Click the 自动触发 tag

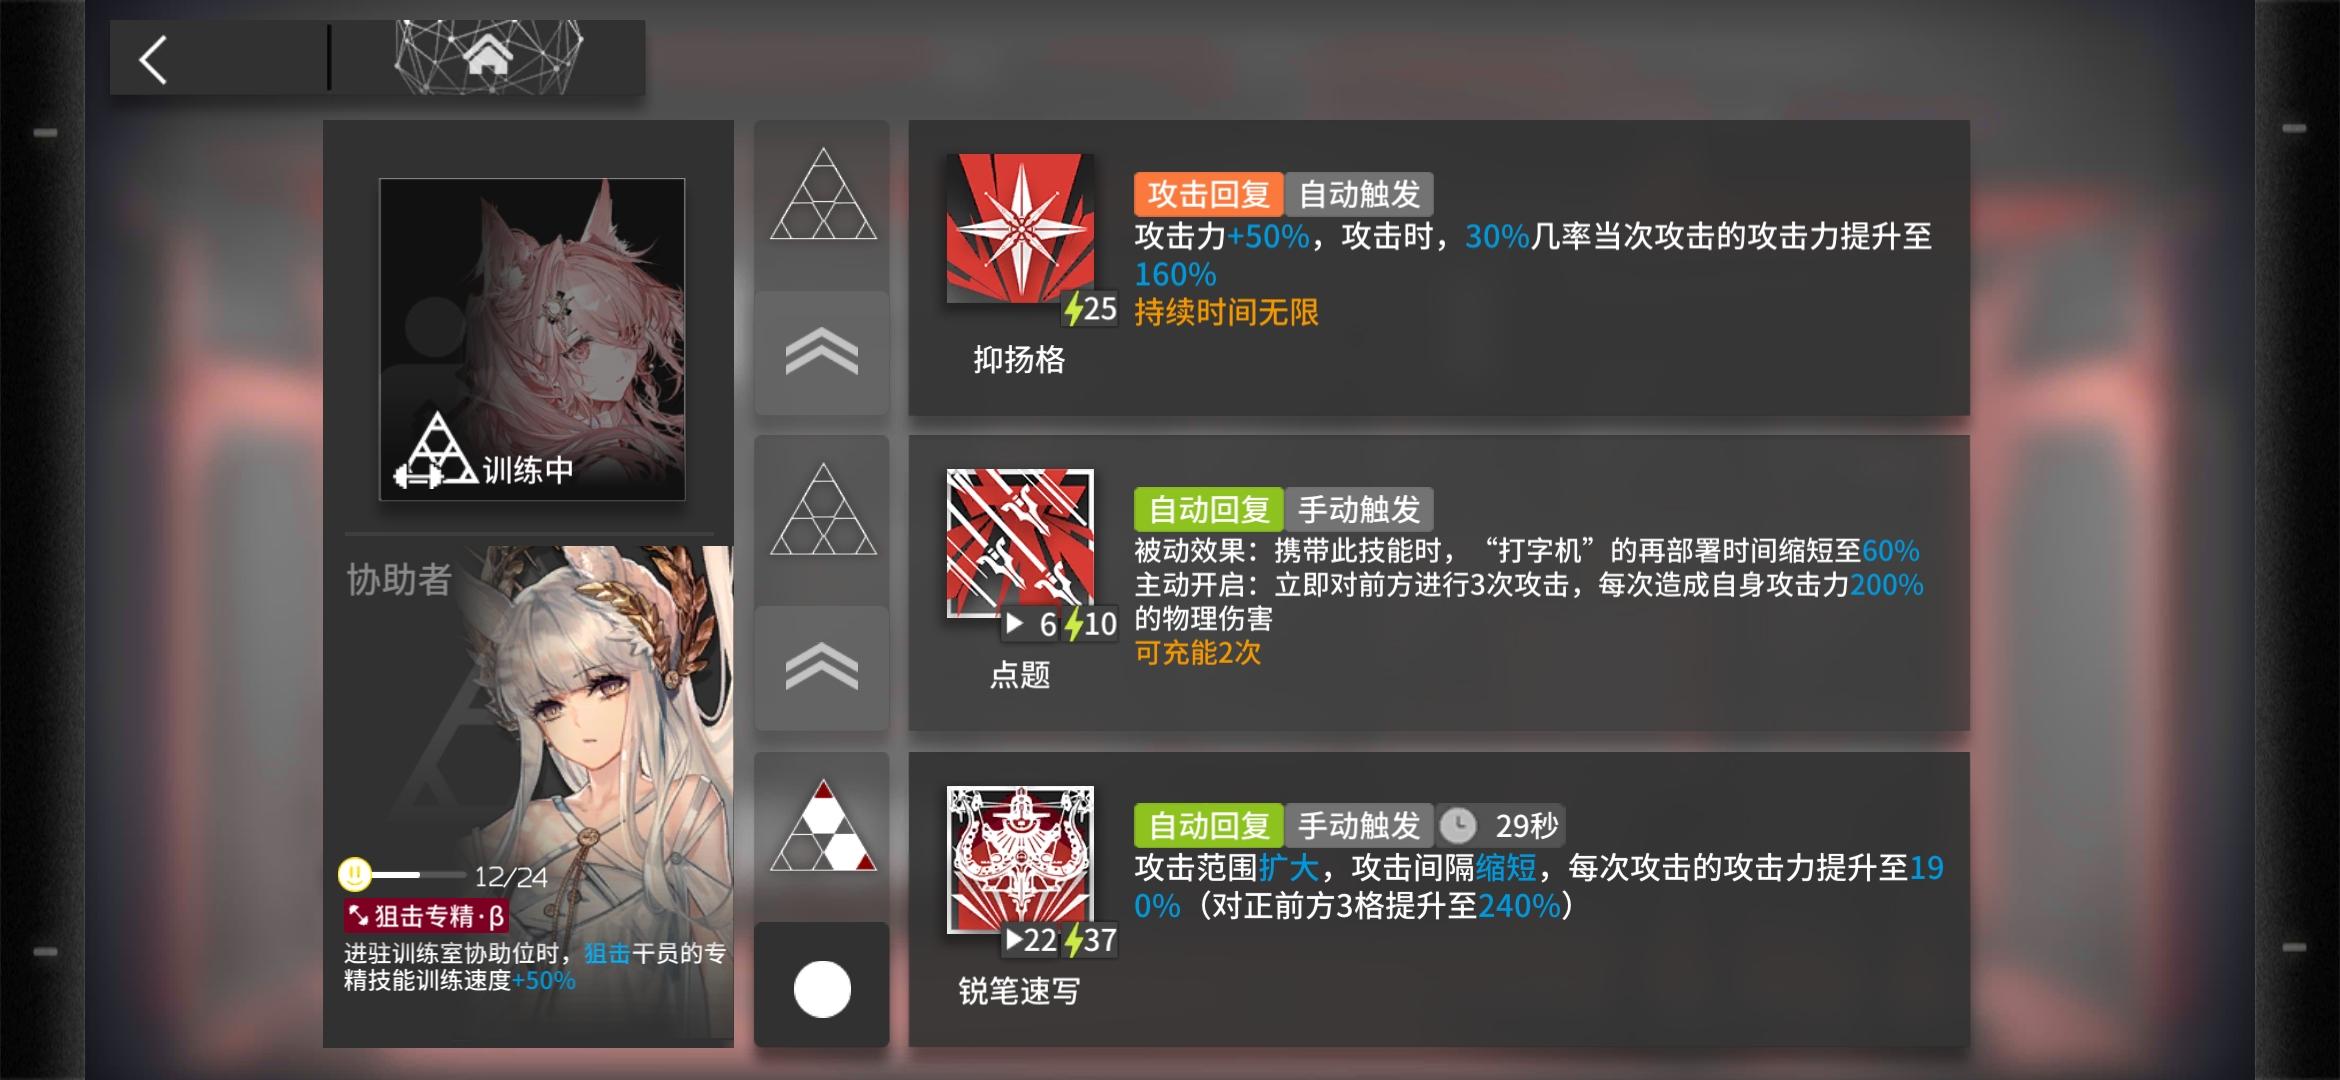[x=1359, y=194]
